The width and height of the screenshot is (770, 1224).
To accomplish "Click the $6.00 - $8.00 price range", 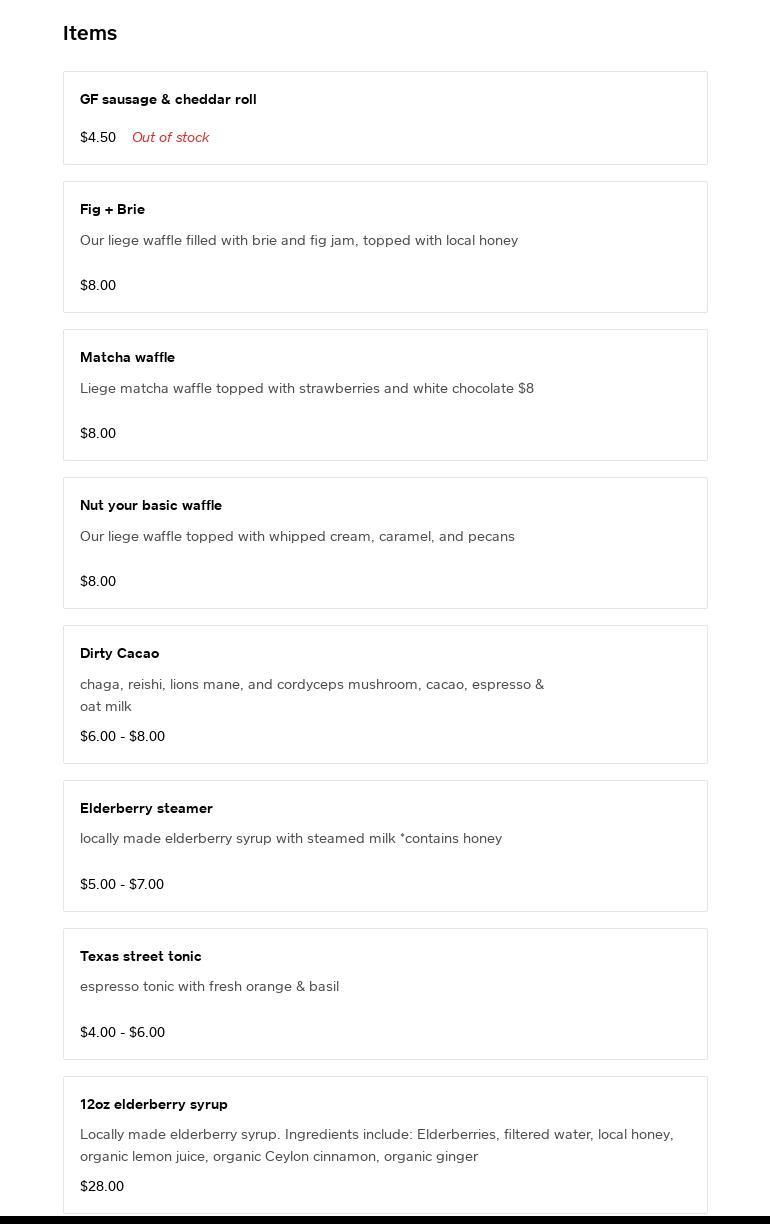I will 122,736.
